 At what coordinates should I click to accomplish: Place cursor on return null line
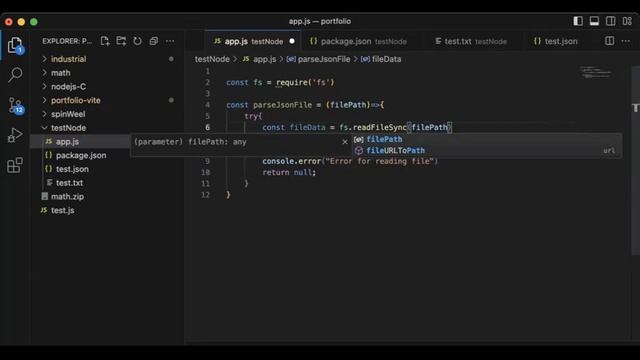[x=289, y=172]
